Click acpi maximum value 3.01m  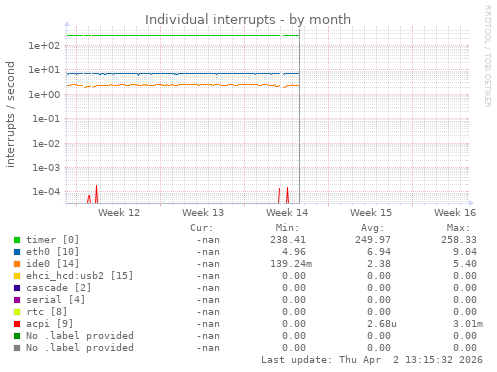(x=468, y=324)
